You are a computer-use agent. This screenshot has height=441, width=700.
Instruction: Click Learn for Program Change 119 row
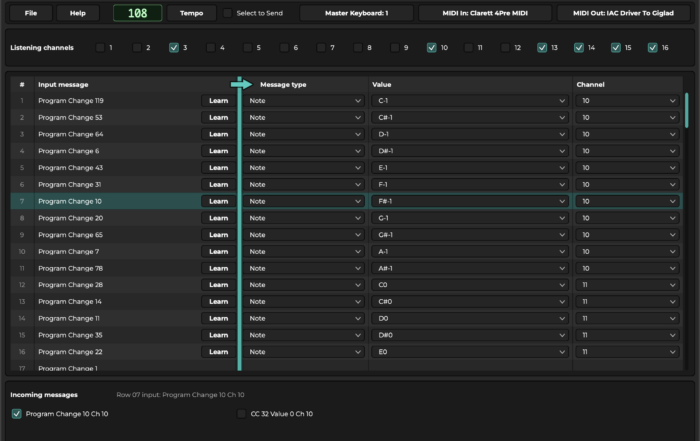pos(218,101)
